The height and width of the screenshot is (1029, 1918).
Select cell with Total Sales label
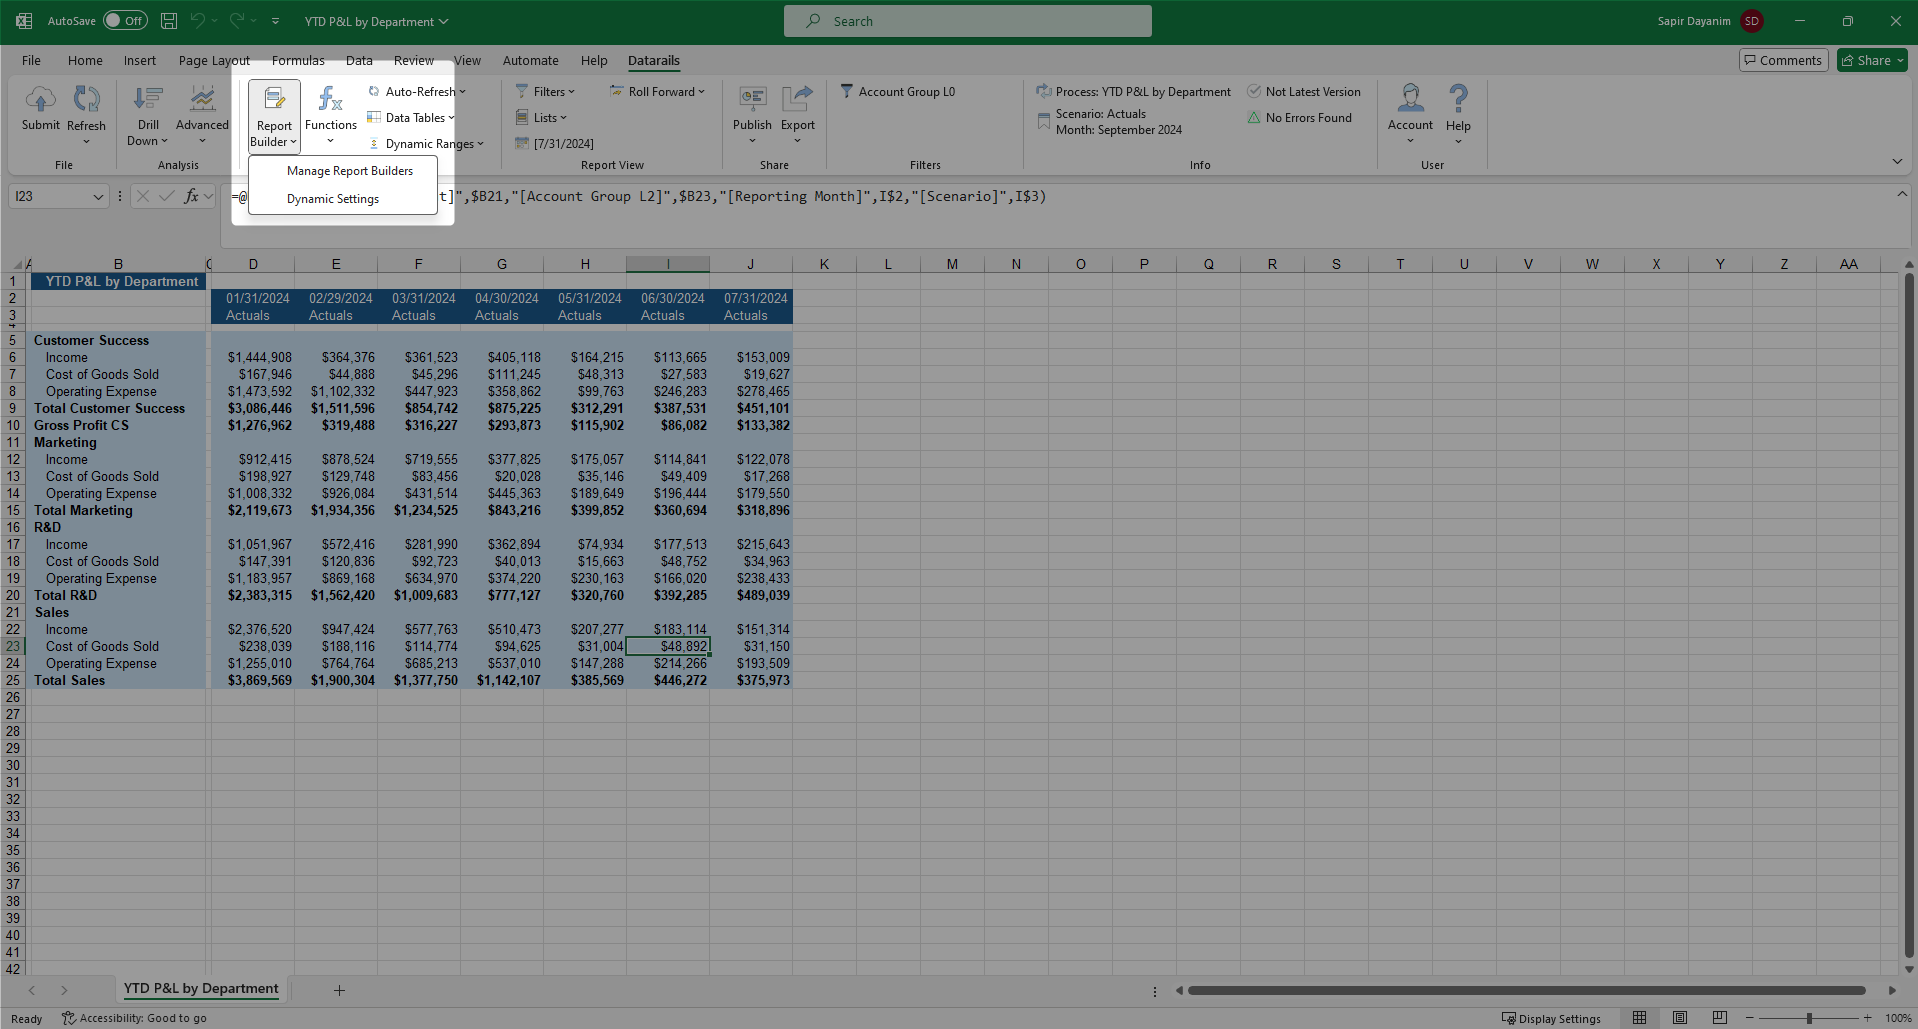click(x=118, y=681)
